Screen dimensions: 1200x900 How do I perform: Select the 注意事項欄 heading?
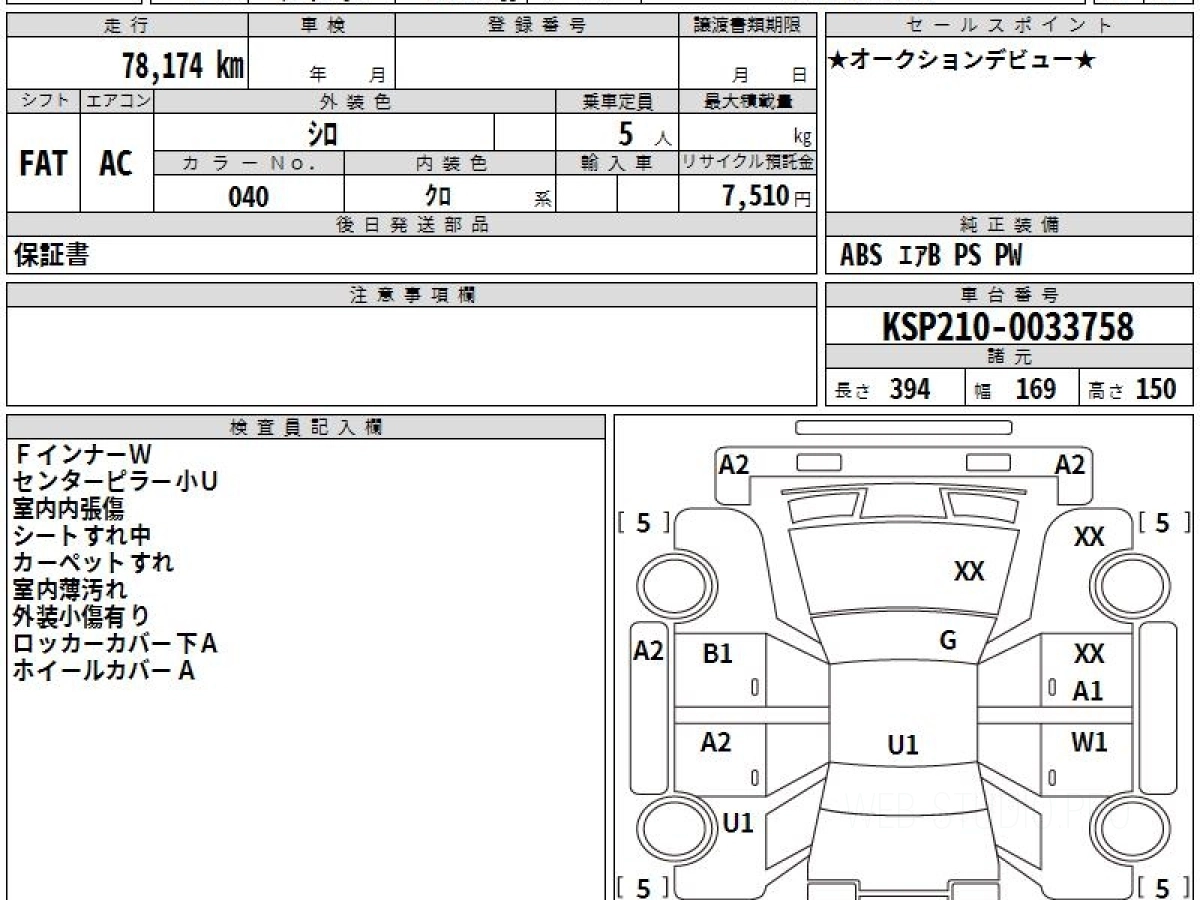[x=411, y=295]
